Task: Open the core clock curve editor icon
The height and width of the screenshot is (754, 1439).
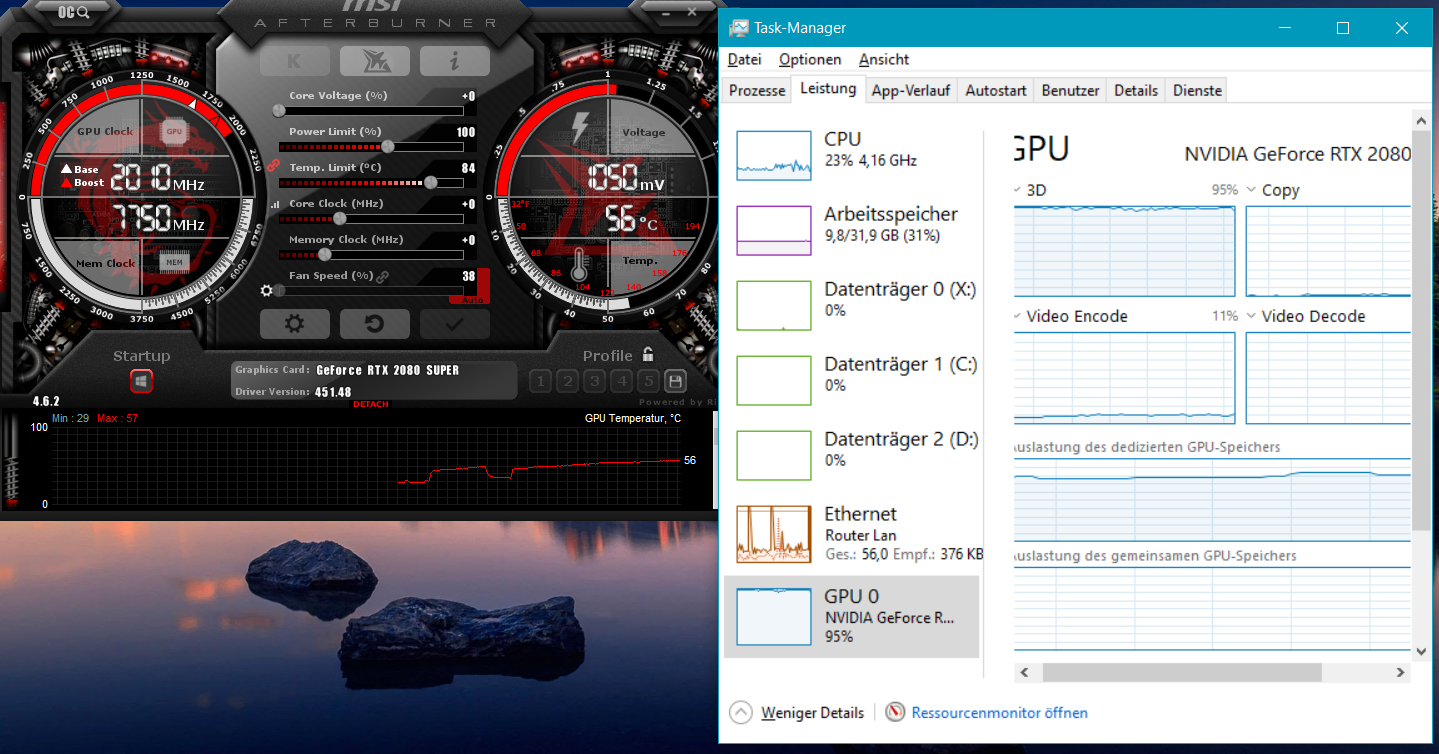Action: pos(275,204)
